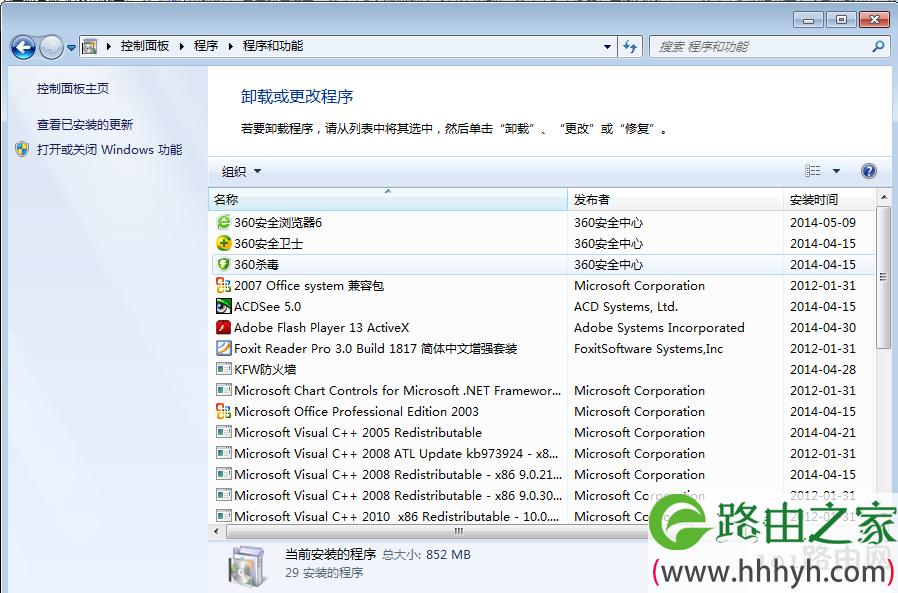The width and height of the screenshot is (898, 593).
Task: Click the Adobe Flash Player icon
Action: pos(223,327)
